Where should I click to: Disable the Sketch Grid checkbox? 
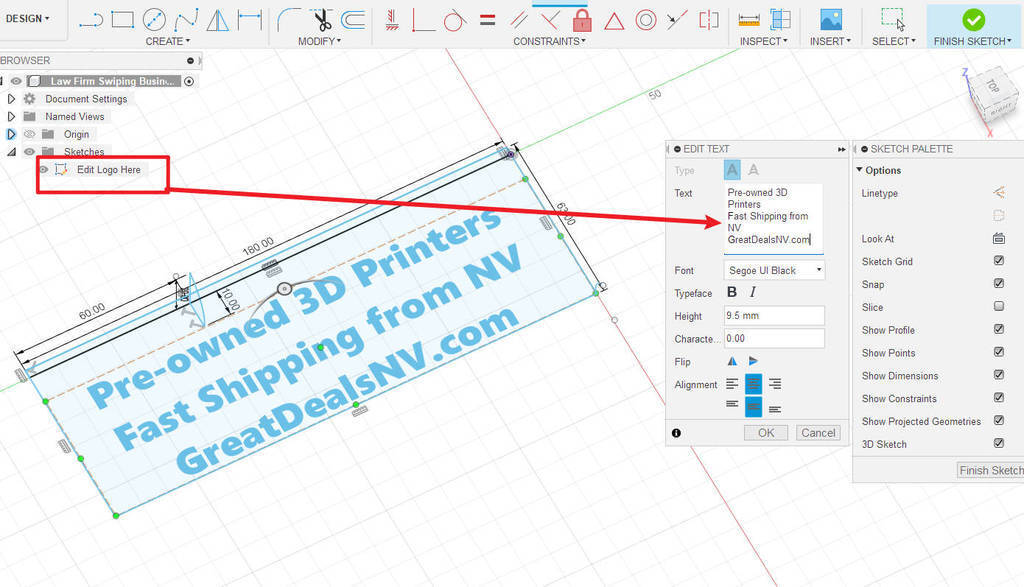(999, 261)
